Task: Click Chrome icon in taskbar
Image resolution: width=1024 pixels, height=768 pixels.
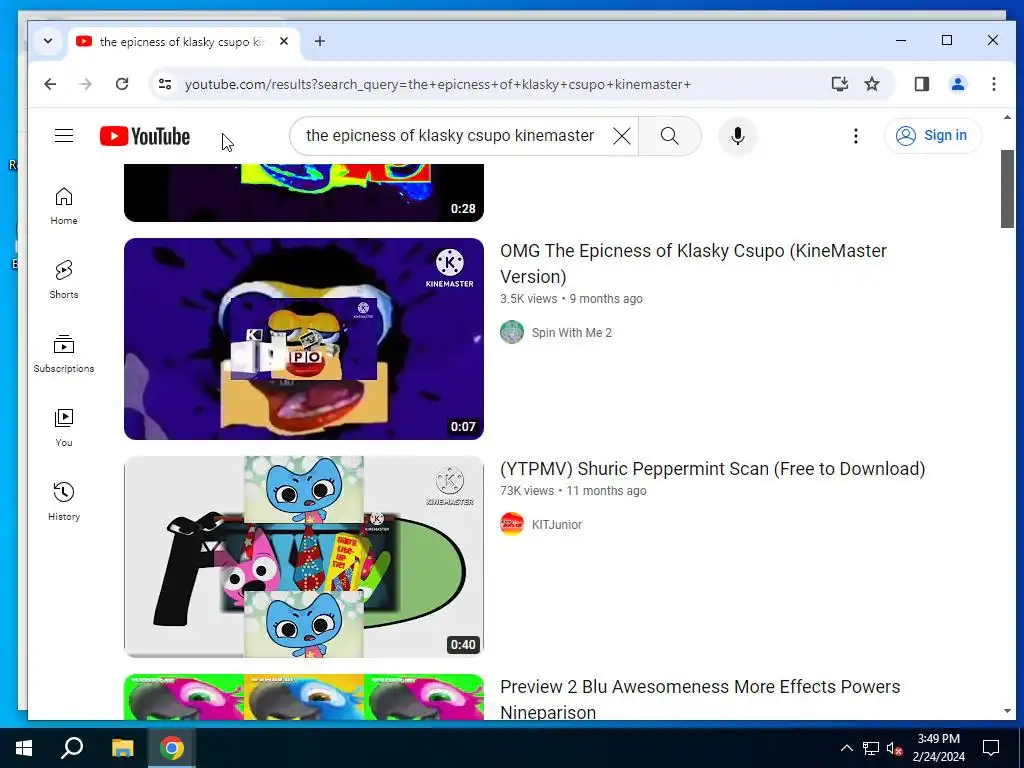Action: tap(172, 748)
